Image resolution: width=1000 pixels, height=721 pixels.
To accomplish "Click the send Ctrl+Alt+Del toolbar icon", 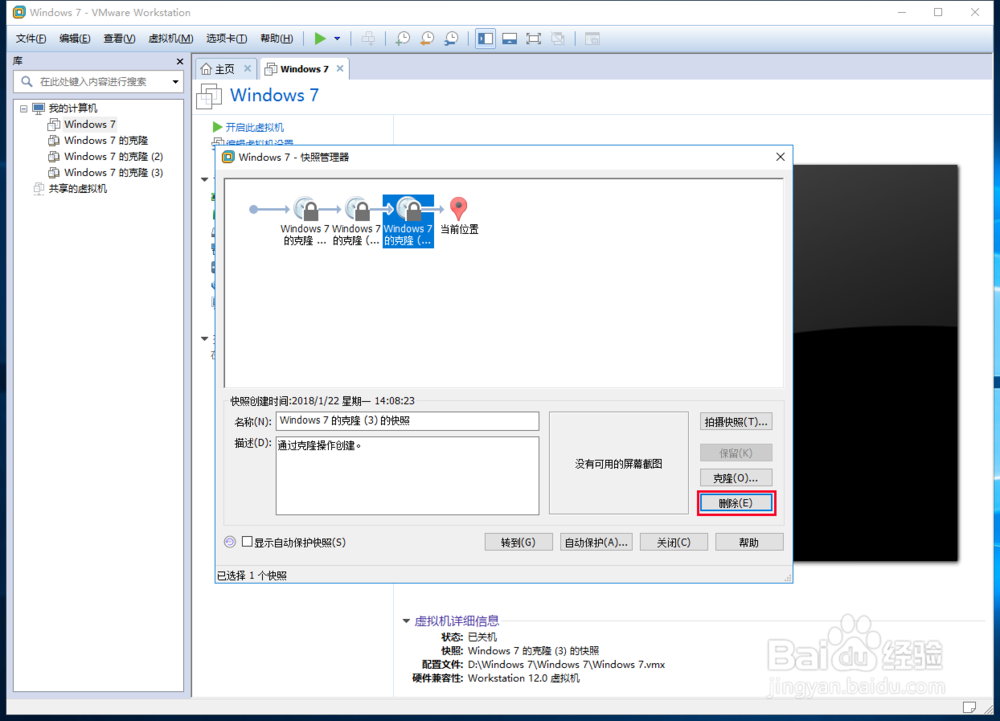I will [368, 39].
